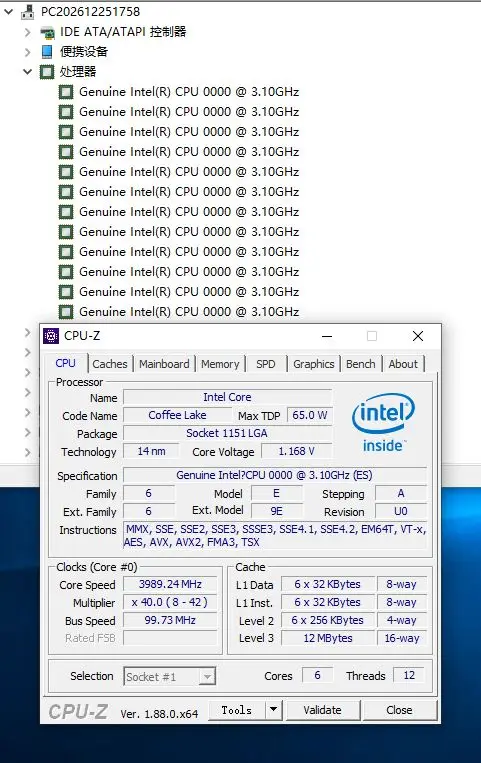
Task: Click the Level 3 16-way field
Action: [x=402, y=638]
